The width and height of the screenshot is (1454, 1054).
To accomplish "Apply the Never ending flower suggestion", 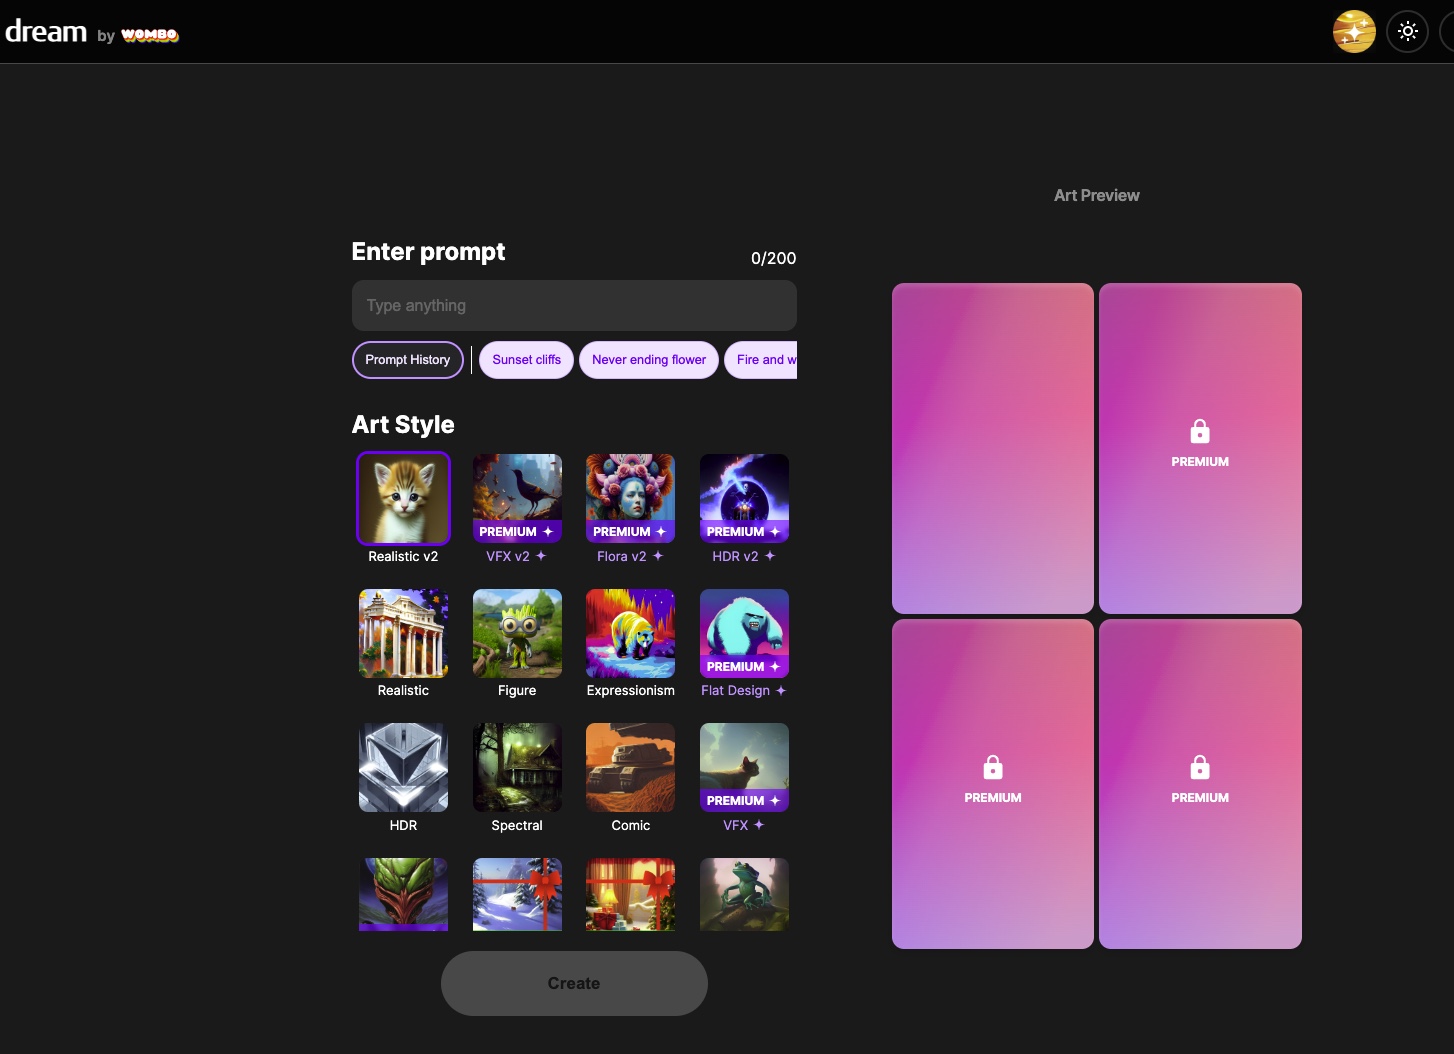I will [648, 360].
